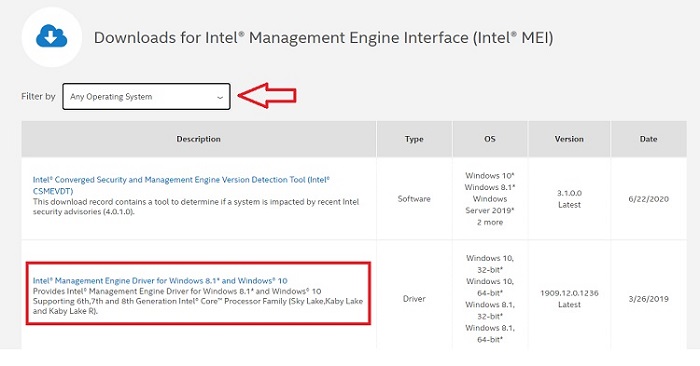
Task: Select the 'Driver' type cell
Action: (414, 299)
